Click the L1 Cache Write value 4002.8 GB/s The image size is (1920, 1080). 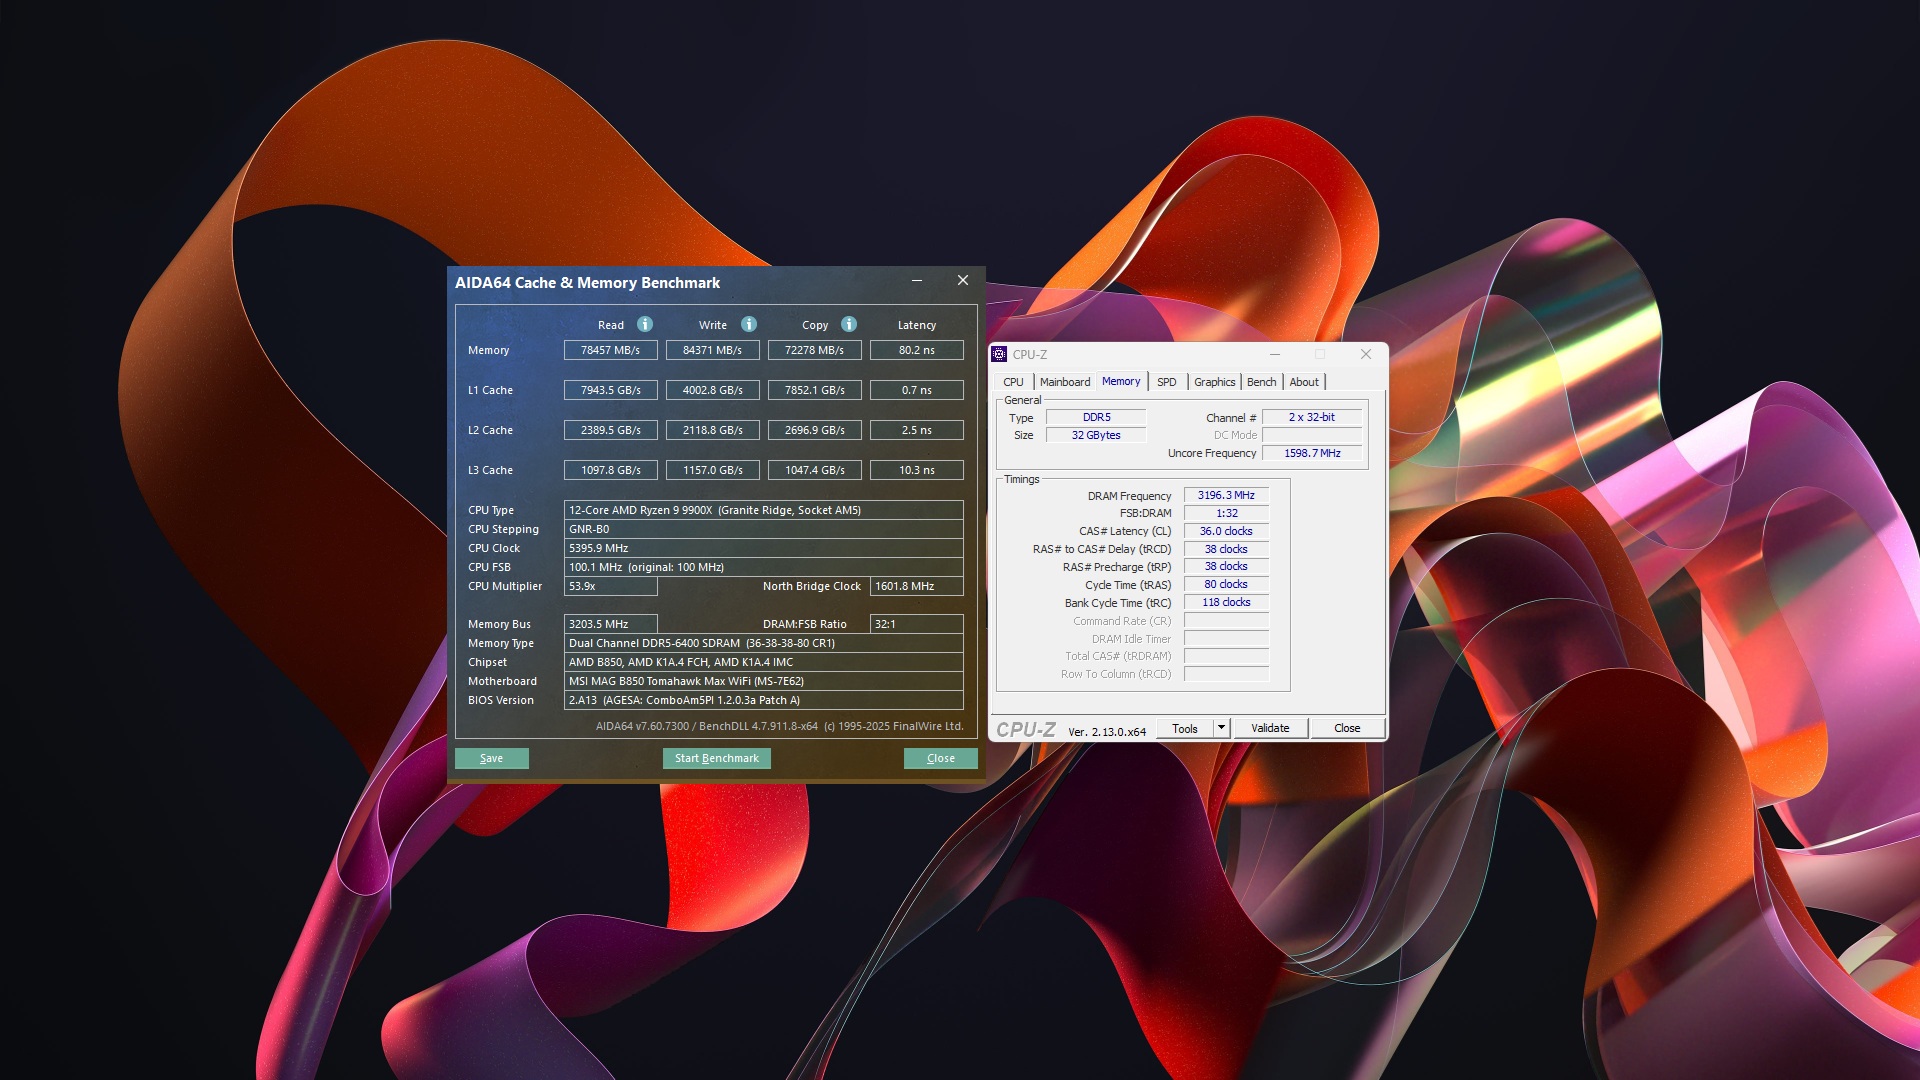[x=713, y=390]
